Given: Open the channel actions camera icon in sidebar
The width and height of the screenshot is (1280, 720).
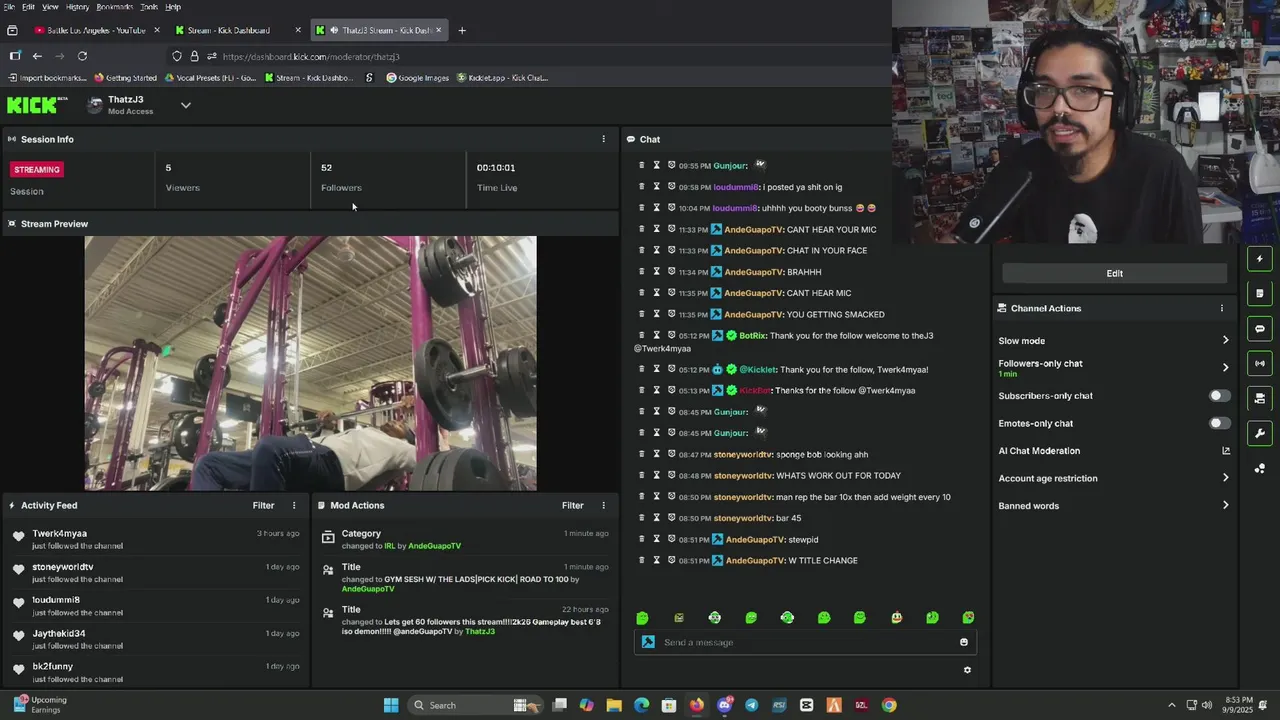Looking at the screenshot, I should (x=1259, y=398).
